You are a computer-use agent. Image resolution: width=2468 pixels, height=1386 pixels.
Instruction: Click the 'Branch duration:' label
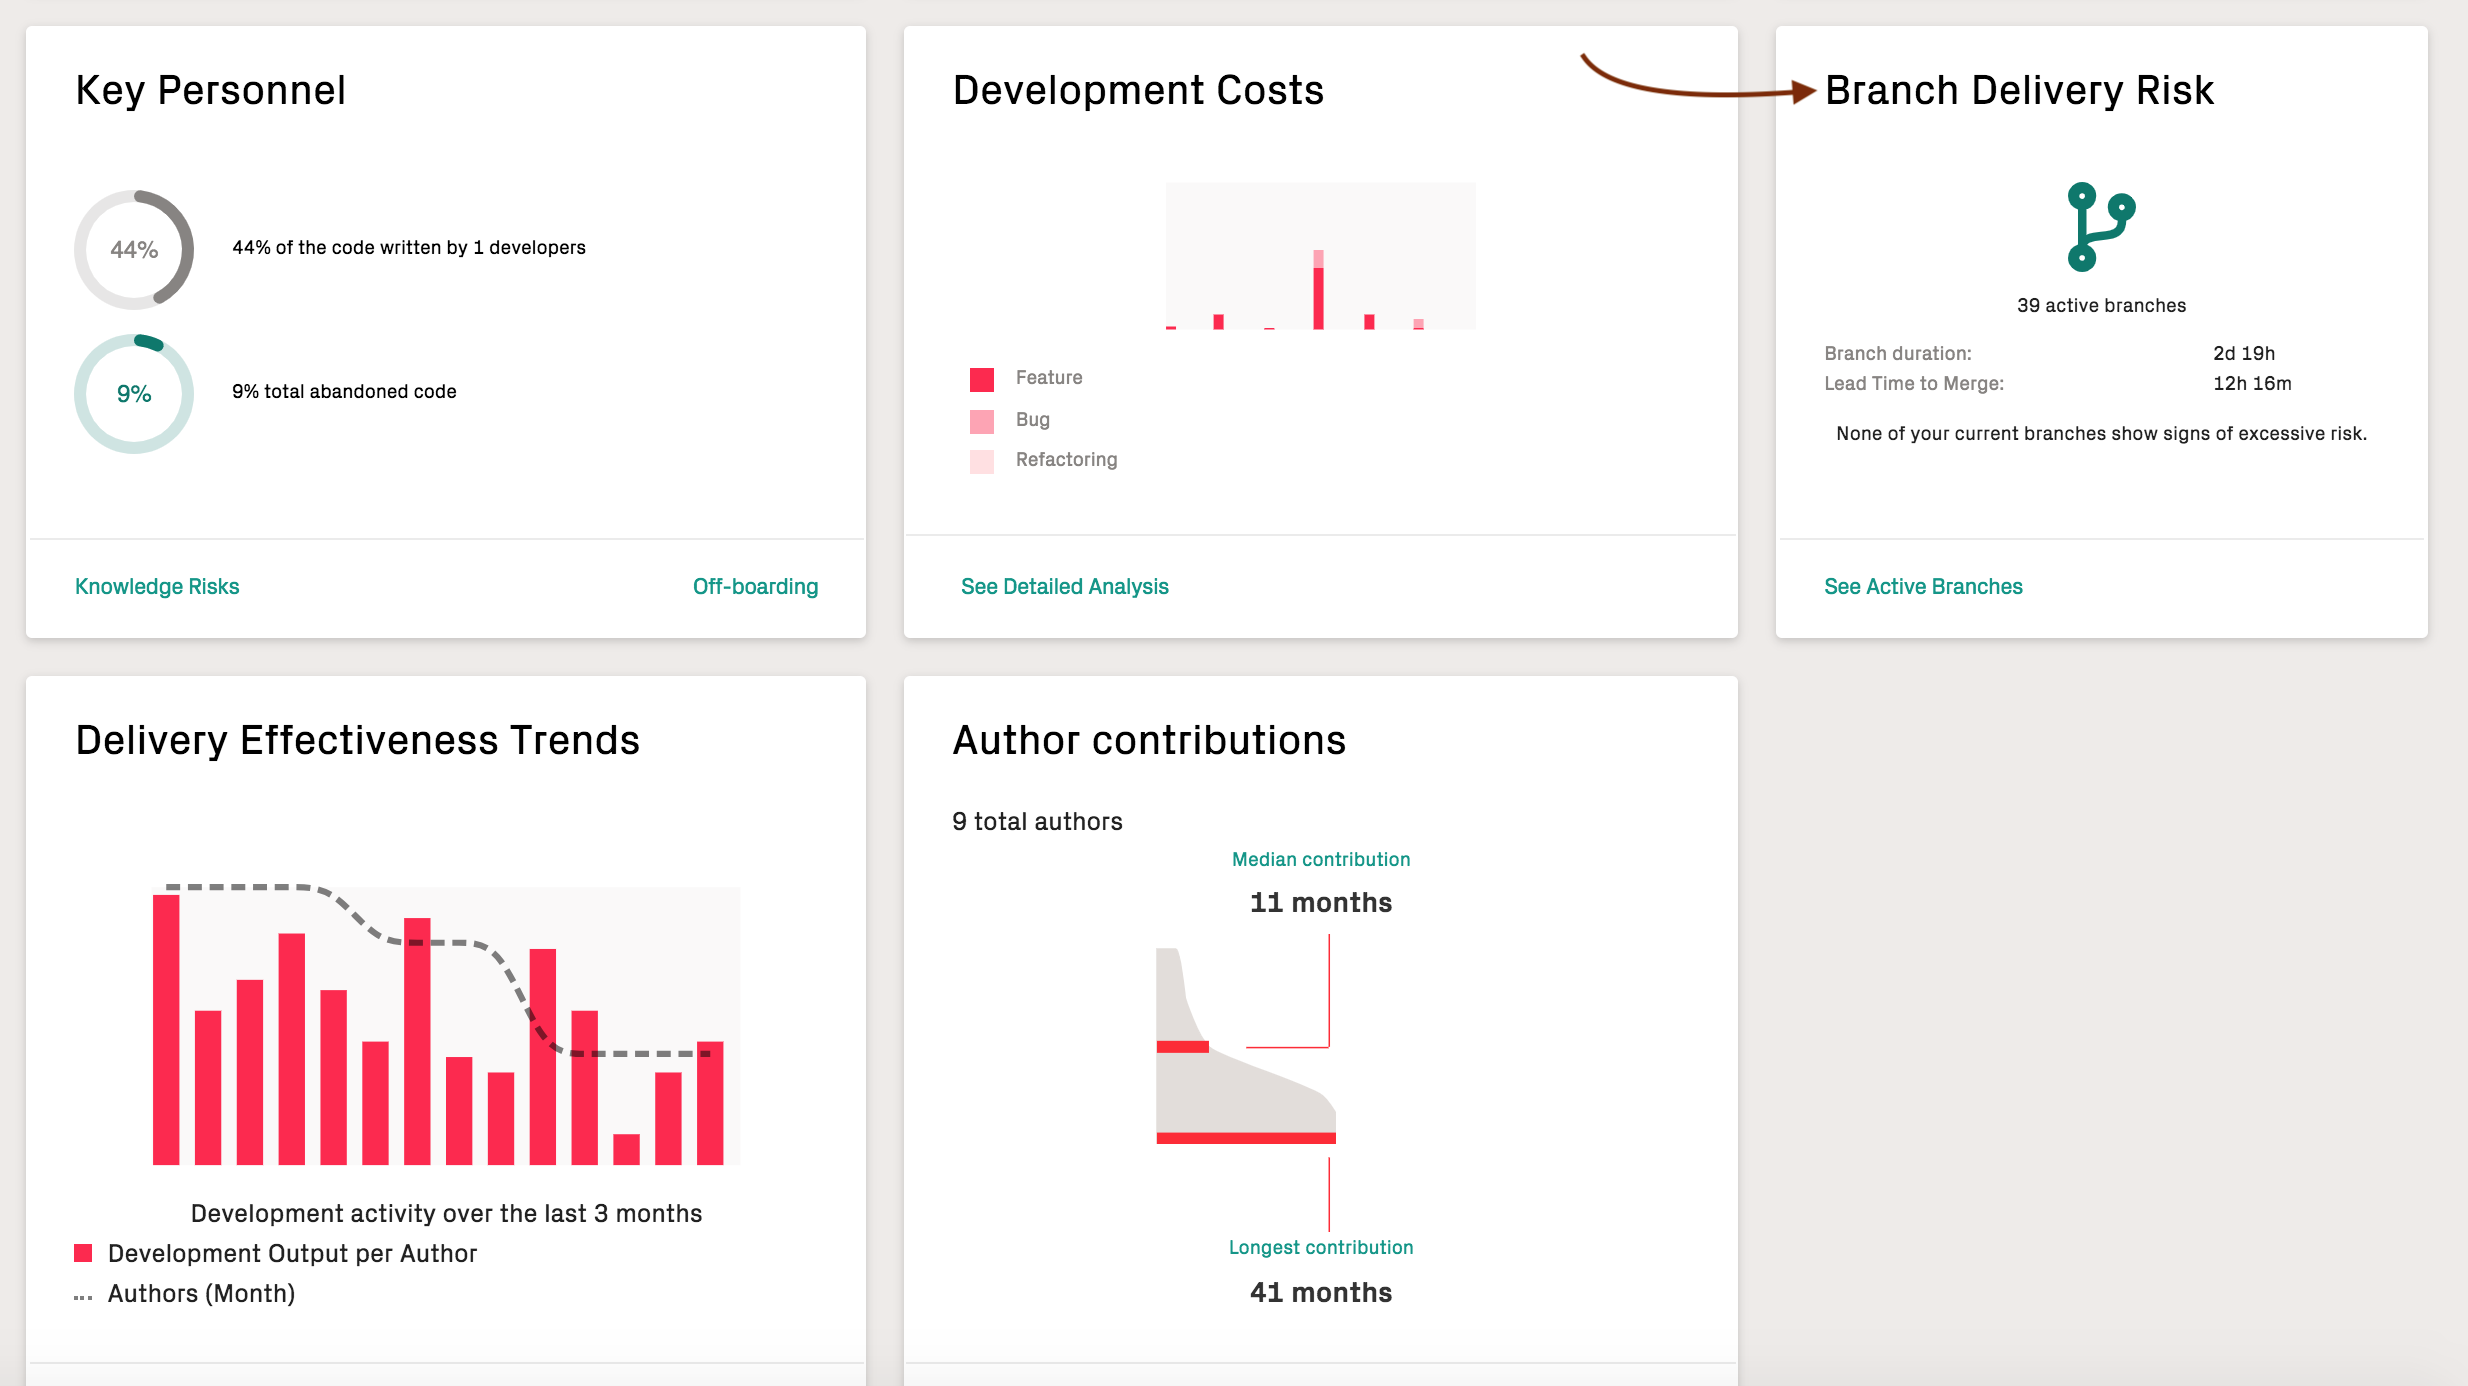[x=1897, y=354]
